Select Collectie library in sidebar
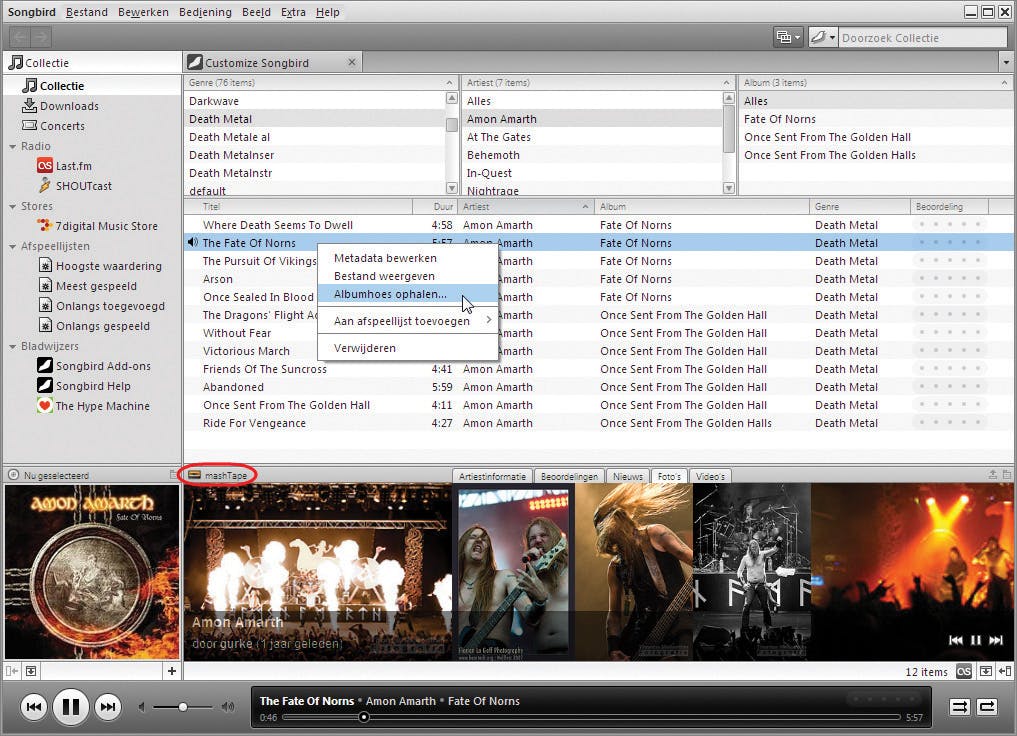The image size is (1017, 736). 53,86
